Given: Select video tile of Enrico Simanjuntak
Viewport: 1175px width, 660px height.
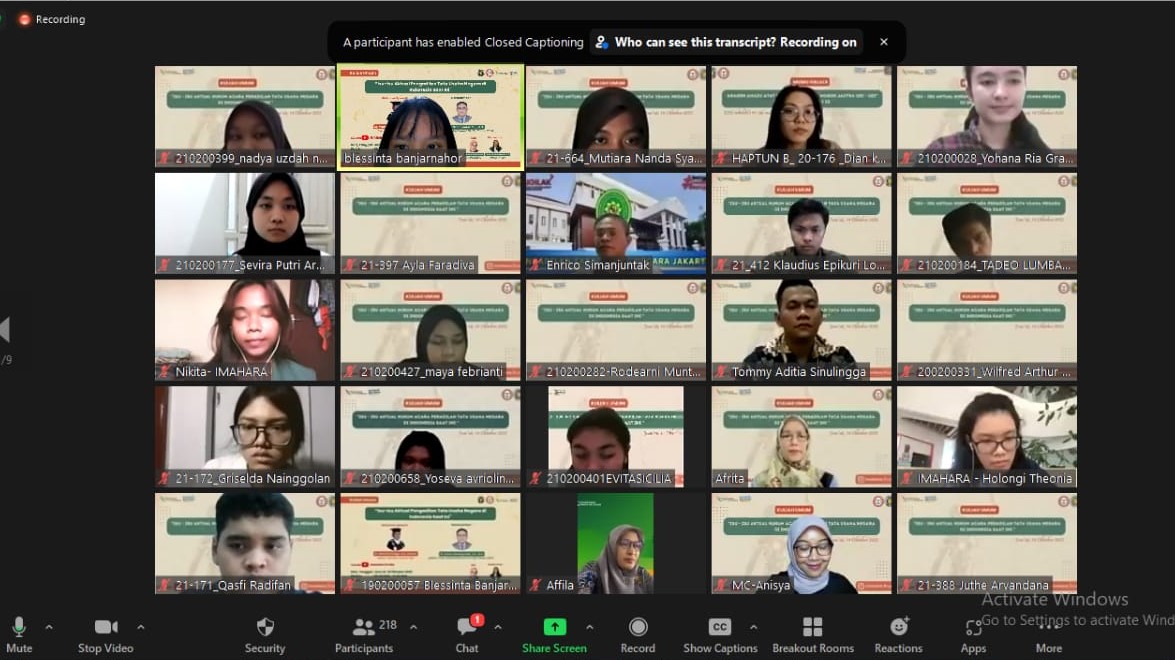Looking at the screenshot, I should [x=616, y=223].
